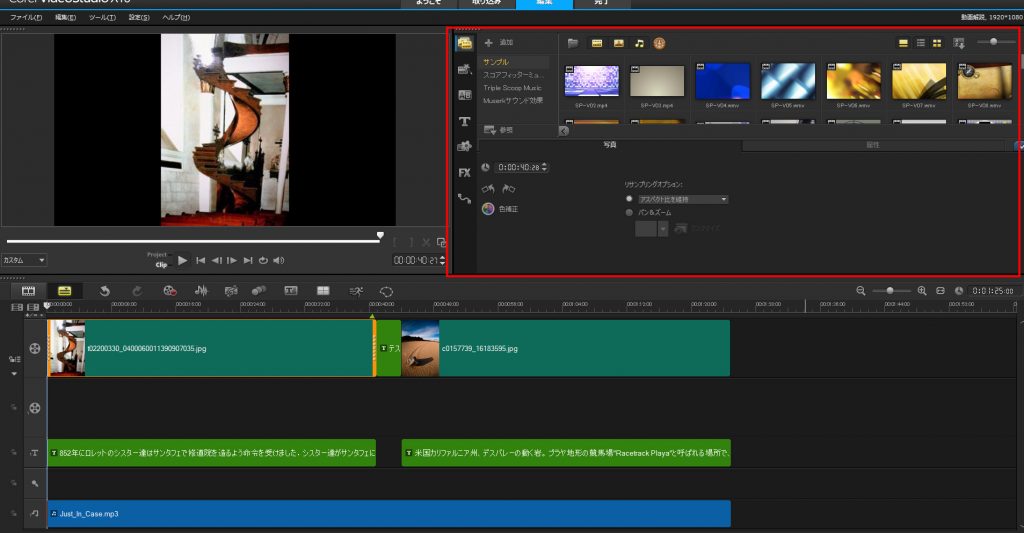Click the Transition library icon
The image size is (1024, 533).
(x=464, y=95)
